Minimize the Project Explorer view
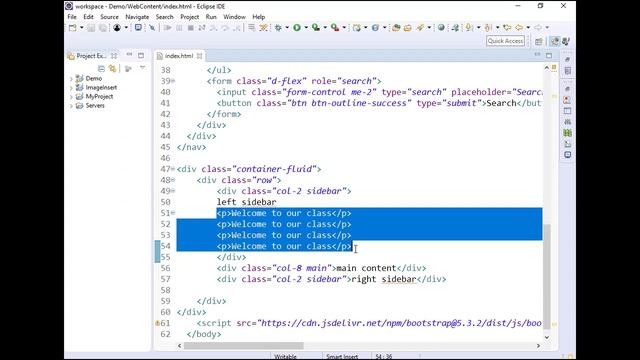640x360 pixels. click(x=129, y=55)
